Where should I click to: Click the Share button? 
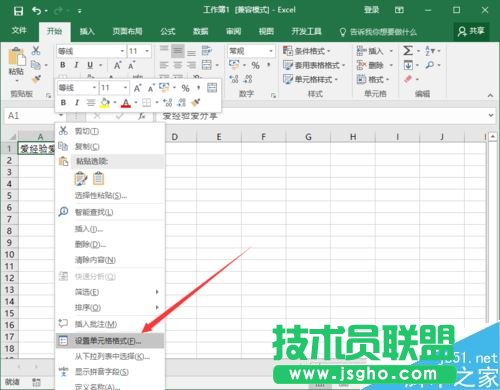pyautogui.click(x=471, y=31)
